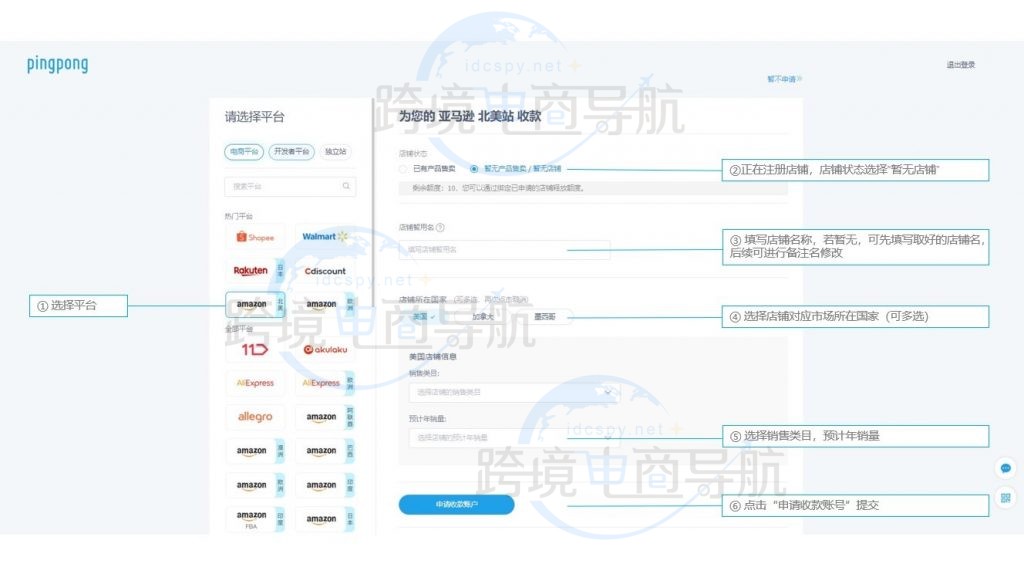This screenshot has width=1024, height=574.
Task: Click the 申请收款账户 submit button
Action: tap(456, 504)
